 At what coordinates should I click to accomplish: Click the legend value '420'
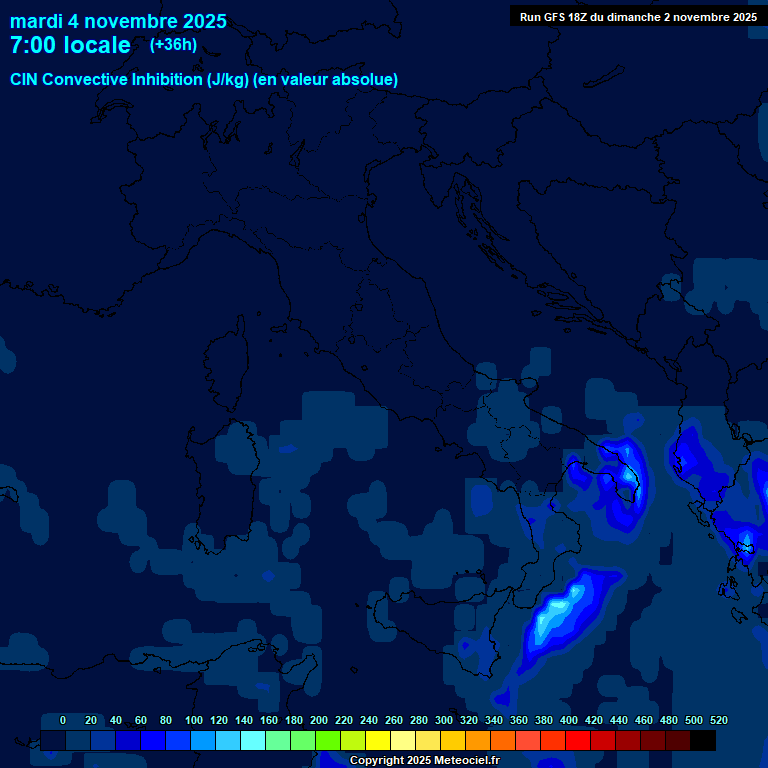tap(594, 720)
